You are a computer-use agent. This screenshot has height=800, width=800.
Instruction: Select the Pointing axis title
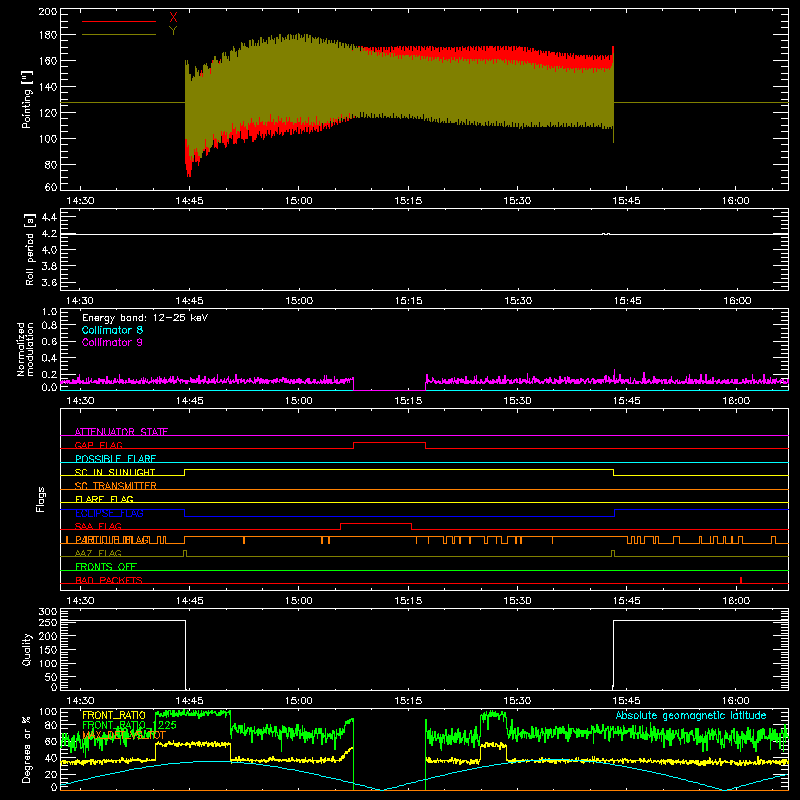(27, 99)
